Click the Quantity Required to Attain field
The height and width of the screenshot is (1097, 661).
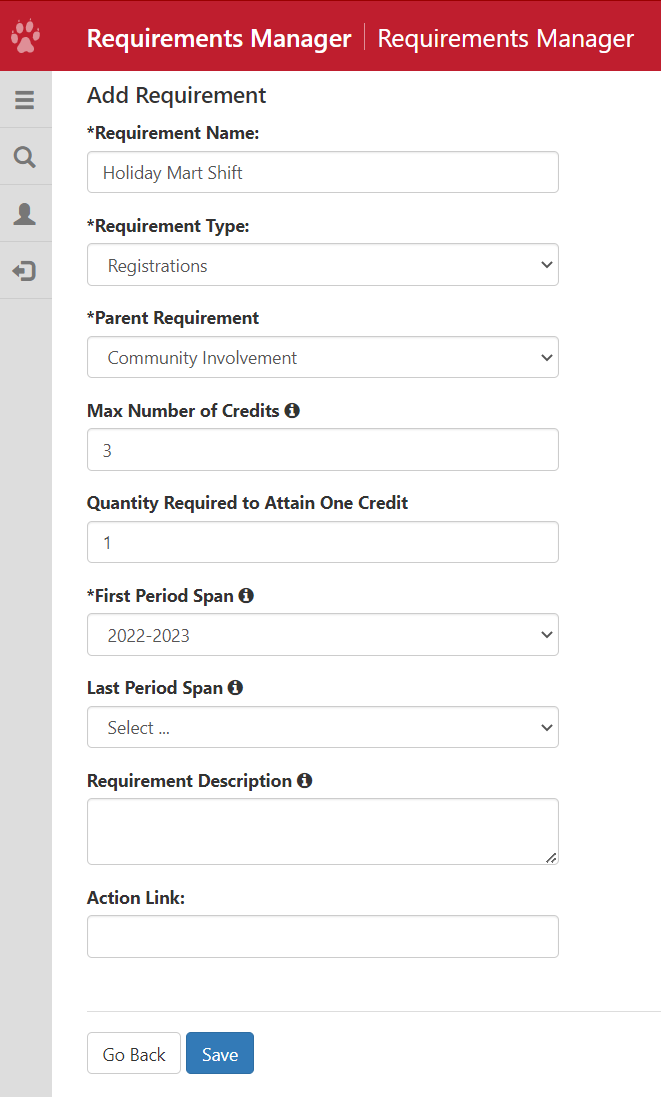click(322, 542)
